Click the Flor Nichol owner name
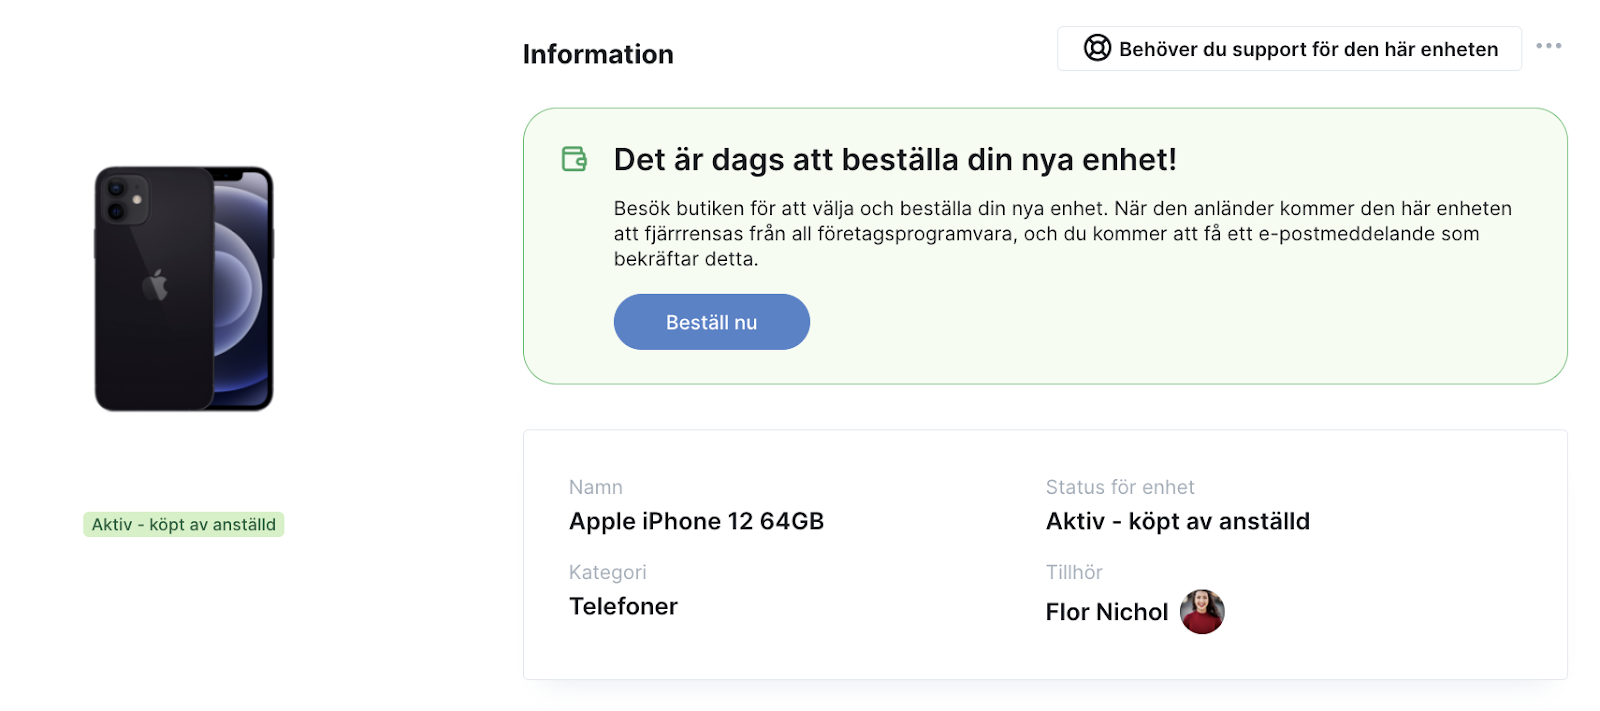The image size is (1600, 711). pyautogui.click(x=1106, y=612)
